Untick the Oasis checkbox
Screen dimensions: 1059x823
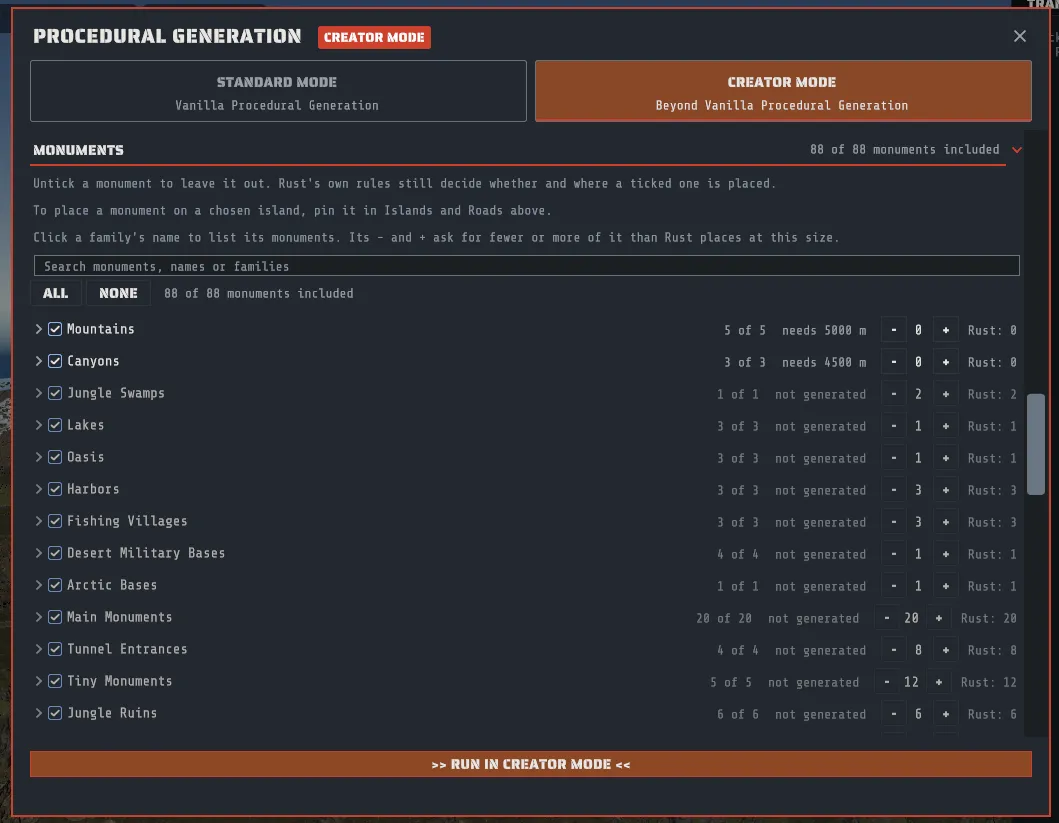(x=55, y=457)
